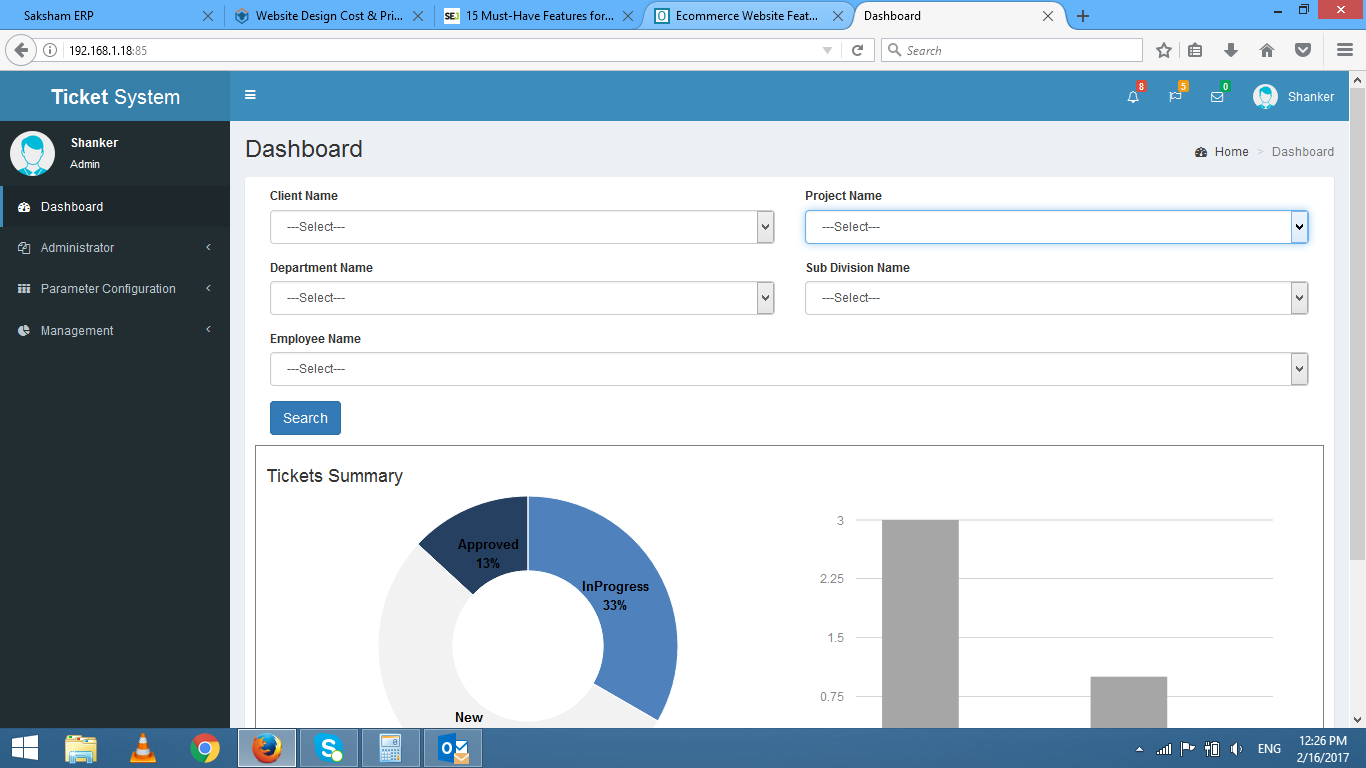
Task: Open the Client Name dropdown
Action: 522,227
